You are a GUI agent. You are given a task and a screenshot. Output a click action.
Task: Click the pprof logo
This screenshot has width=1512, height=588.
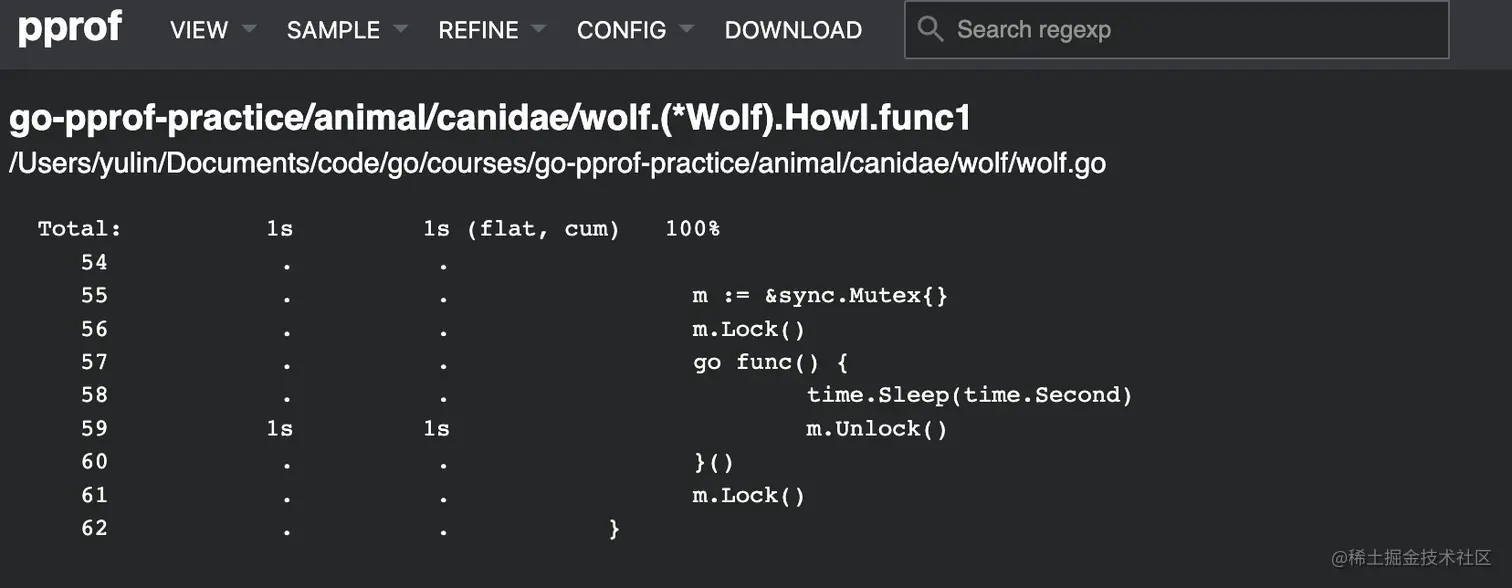coord(70,29)
